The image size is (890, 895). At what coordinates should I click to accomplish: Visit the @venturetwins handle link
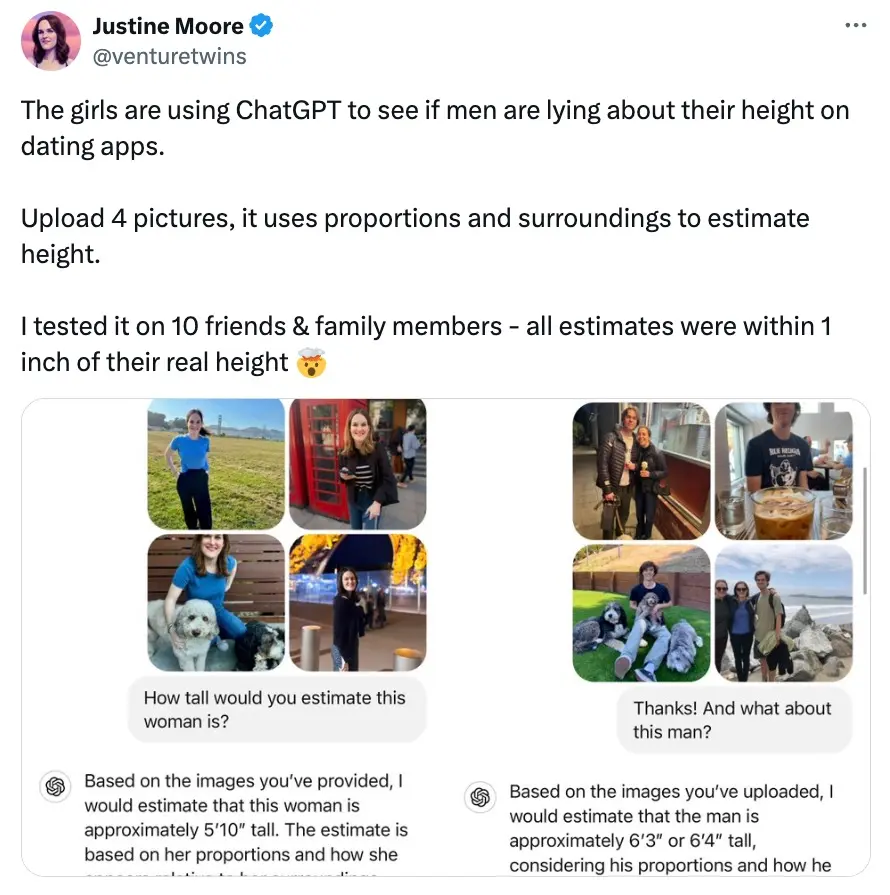[x=169, y=56]
